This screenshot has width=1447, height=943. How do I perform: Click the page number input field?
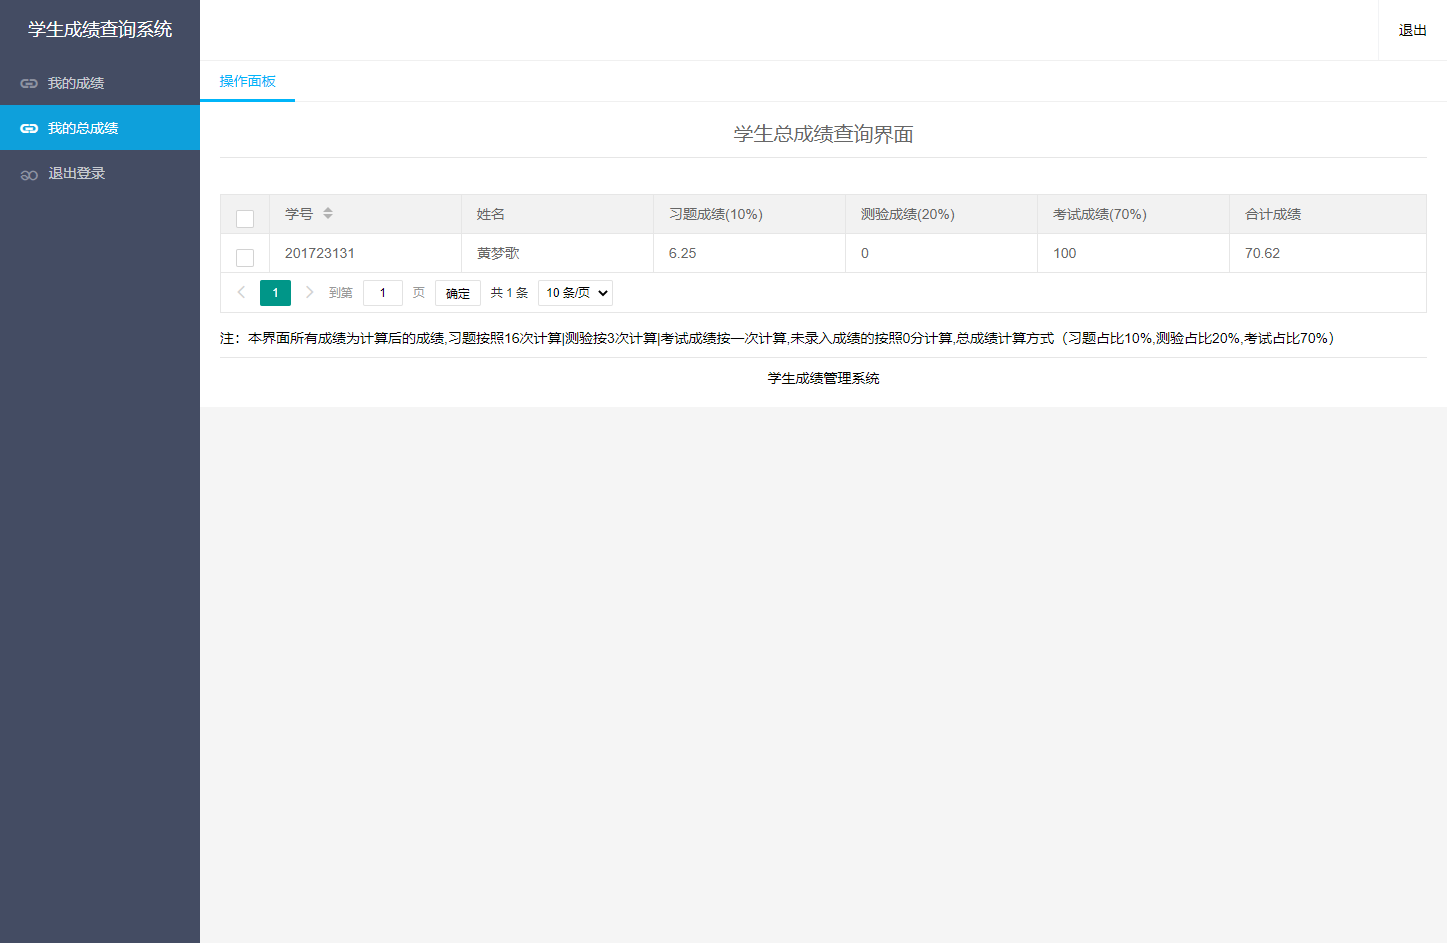382,292
